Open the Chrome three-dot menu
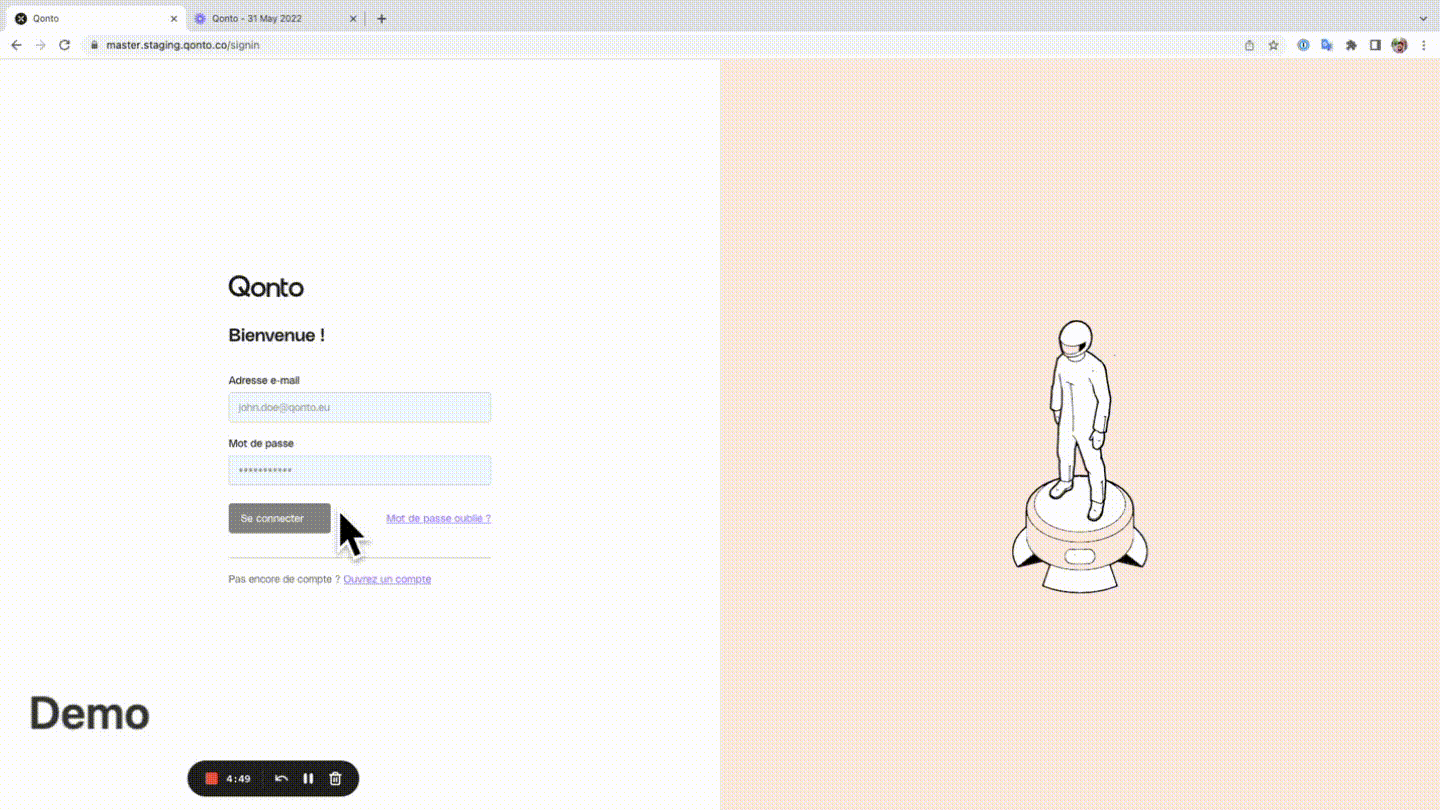Viewport: 1440px width, 810px height. click(x=1424, y=45)
